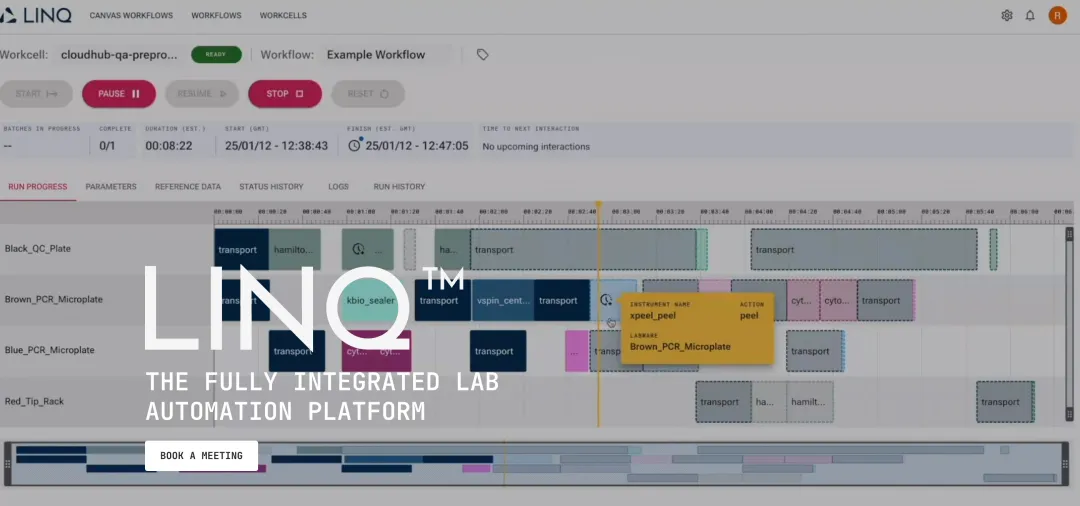Select the kbio_sealer block
This screenshot has width=1080, height=506.
(x=370, y=300)
